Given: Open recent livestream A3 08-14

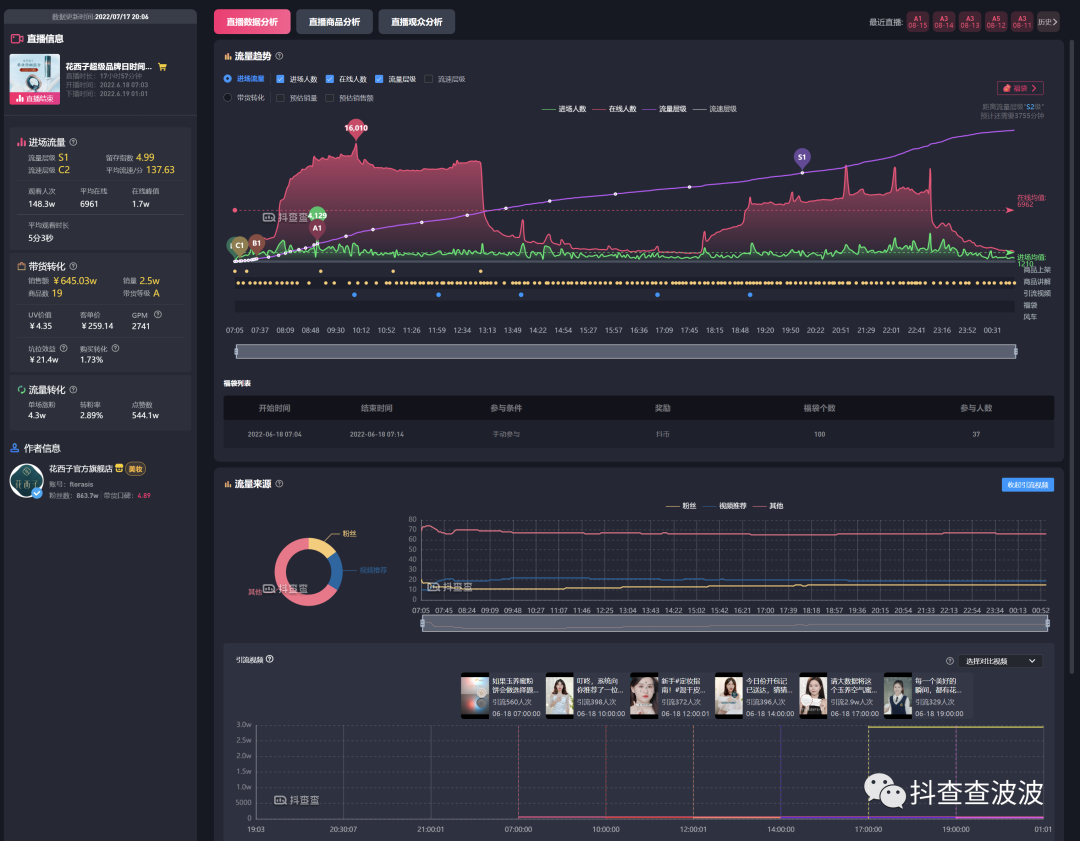Looking at the screenshot, I should tap(944, 22).
